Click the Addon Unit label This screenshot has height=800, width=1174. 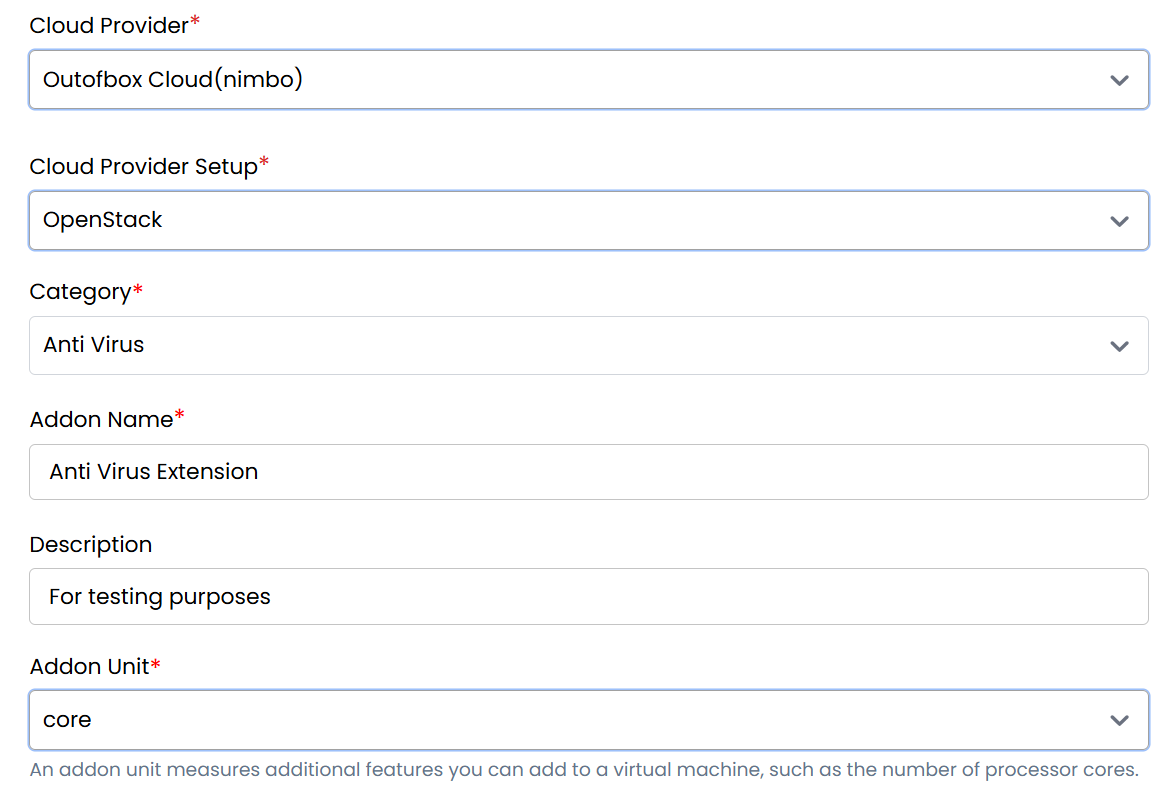click(x=89, y=667)
